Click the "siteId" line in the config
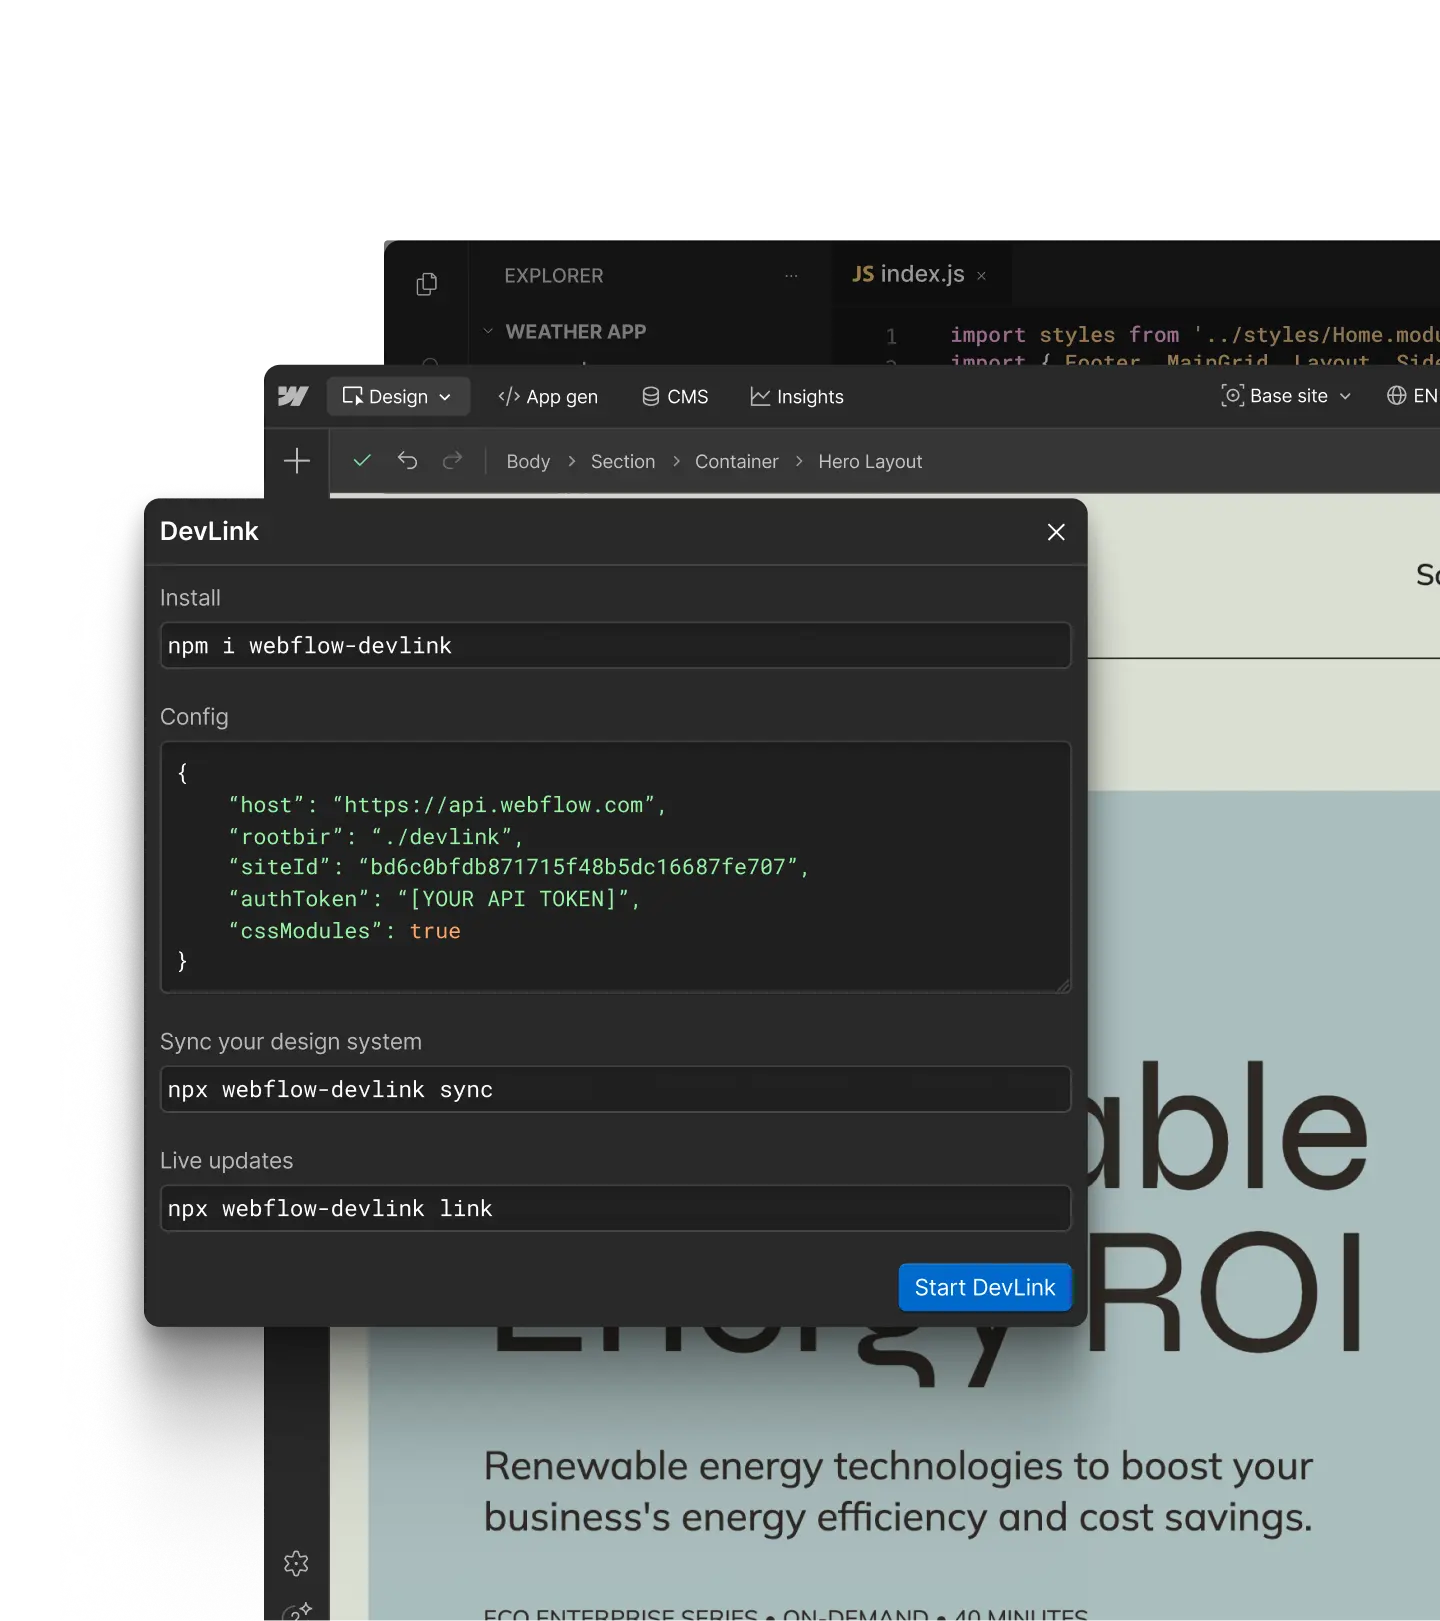 tap(518, 867)
